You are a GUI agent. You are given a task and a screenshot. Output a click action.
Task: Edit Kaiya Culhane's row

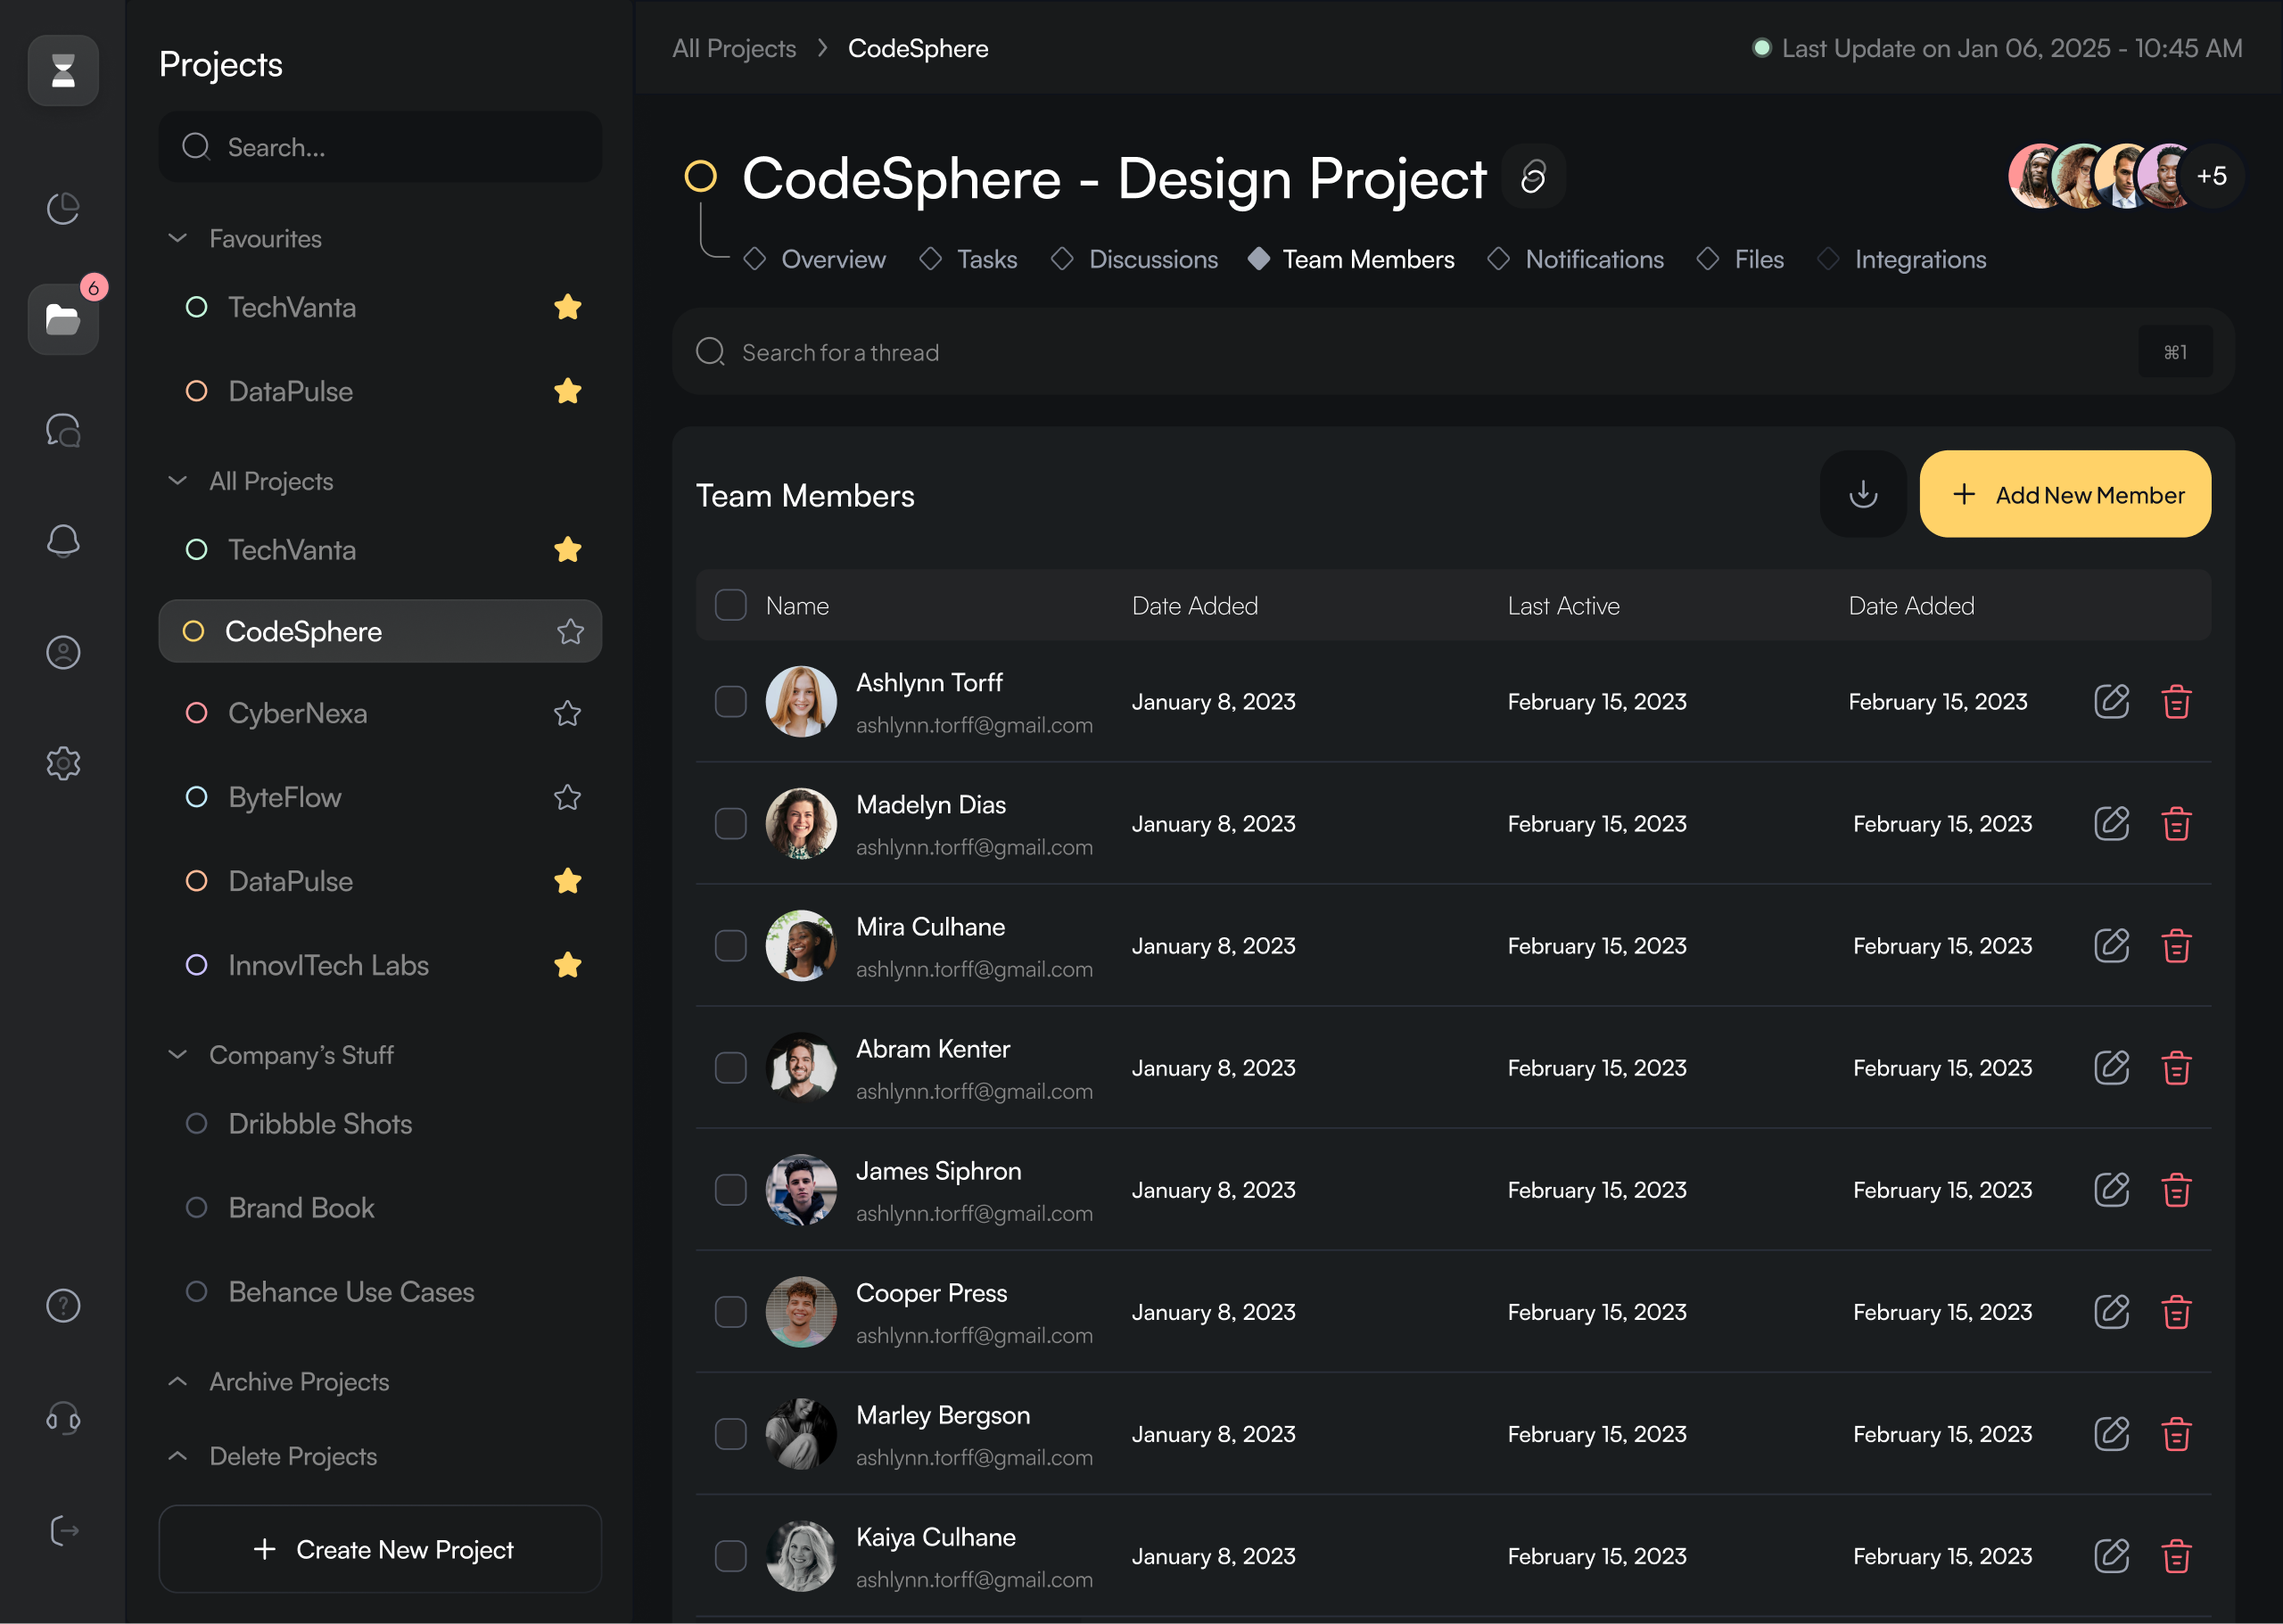(2111, 1556)
